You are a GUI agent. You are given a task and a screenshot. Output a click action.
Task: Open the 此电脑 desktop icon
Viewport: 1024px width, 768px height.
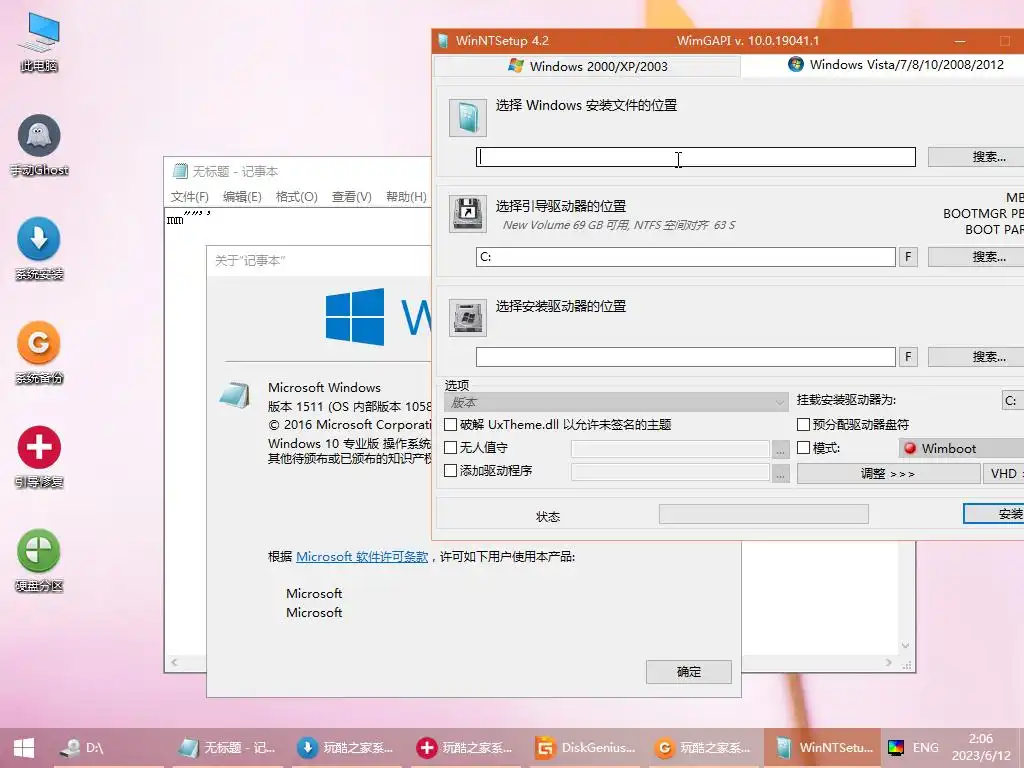click(39, 41)
